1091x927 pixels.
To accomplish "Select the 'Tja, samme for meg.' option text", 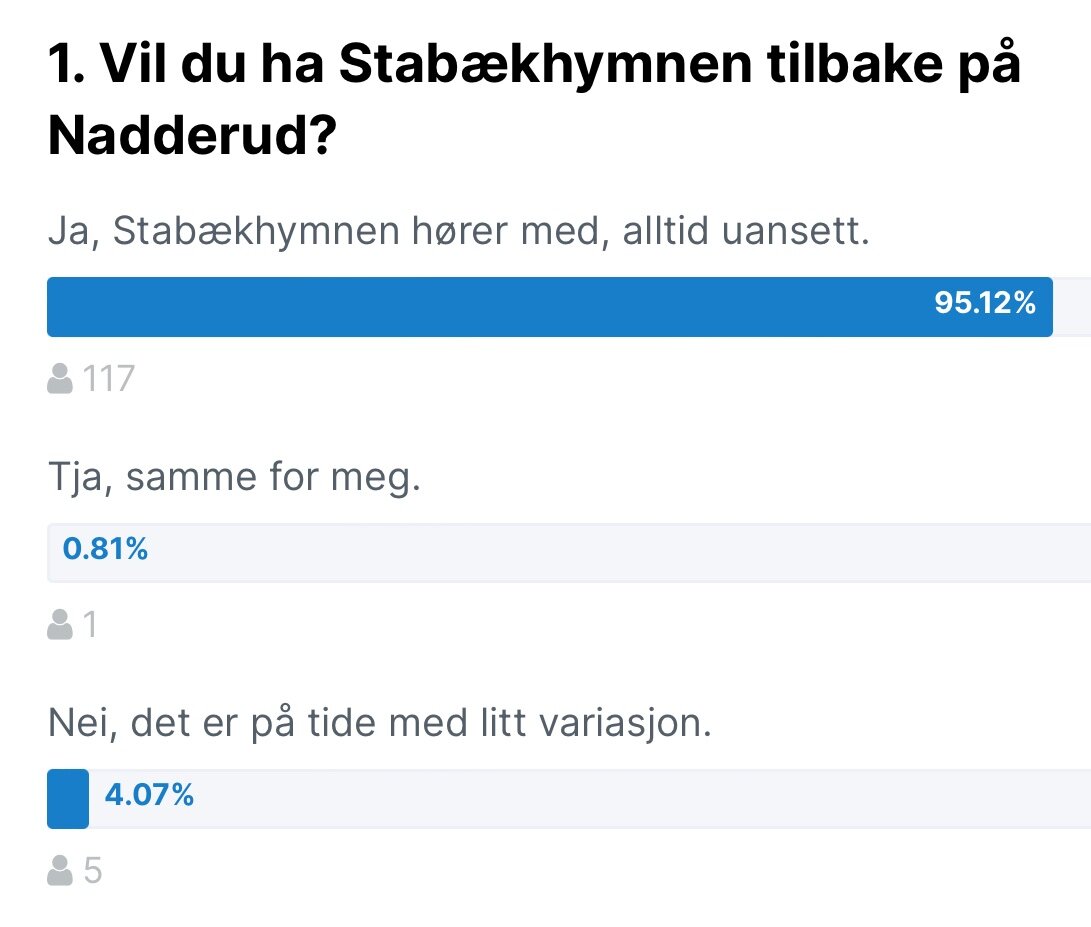I will tap(234, 478).
